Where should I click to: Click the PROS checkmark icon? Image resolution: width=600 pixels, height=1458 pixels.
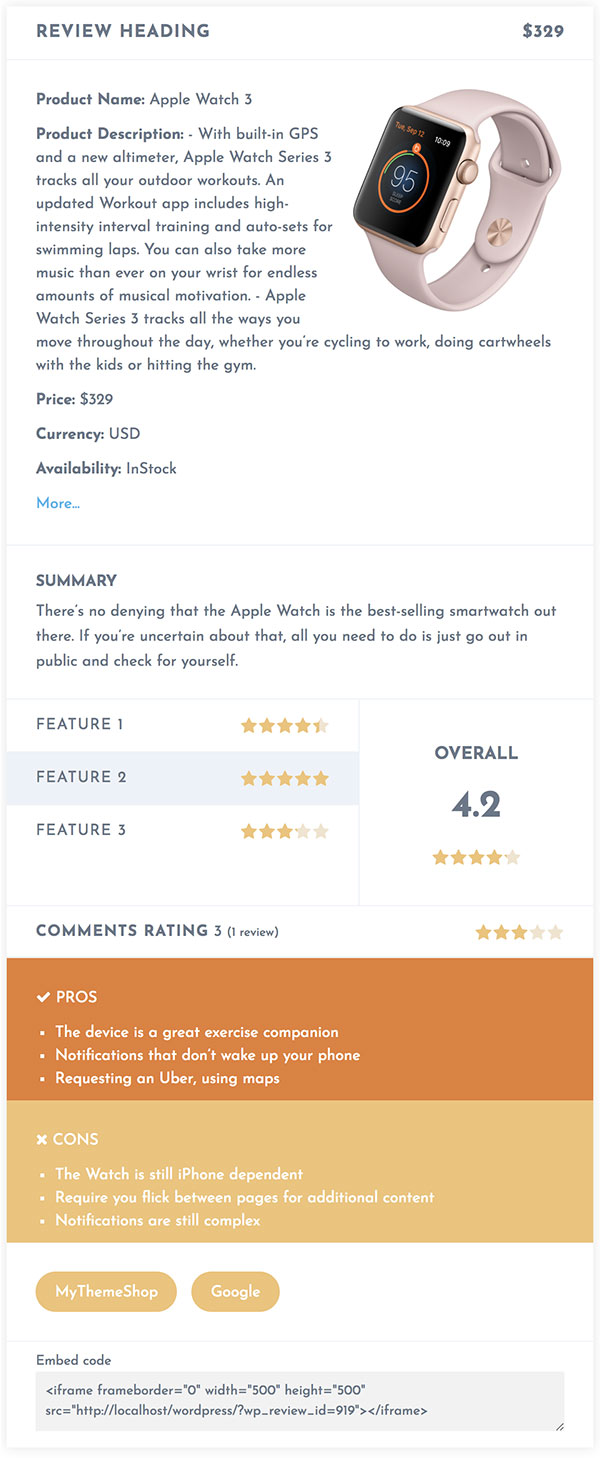coord(43,997)
